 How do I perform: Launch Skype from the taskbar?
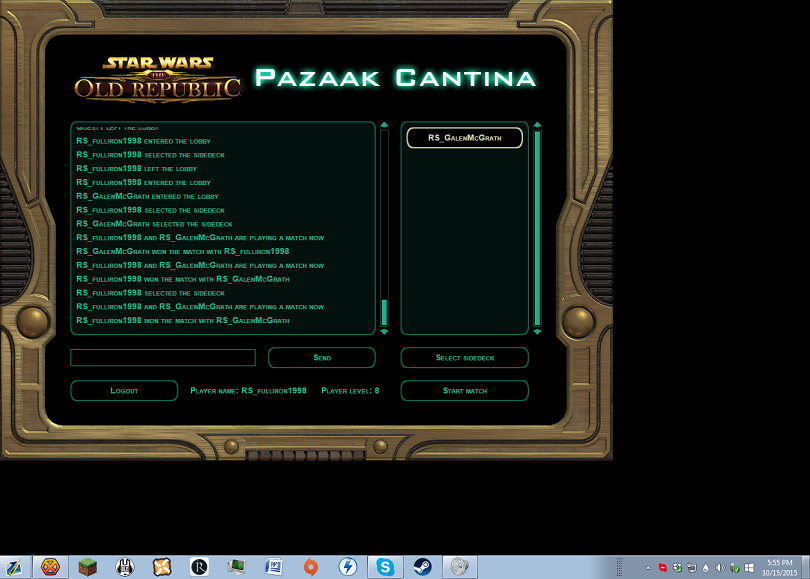click(385, 566)
